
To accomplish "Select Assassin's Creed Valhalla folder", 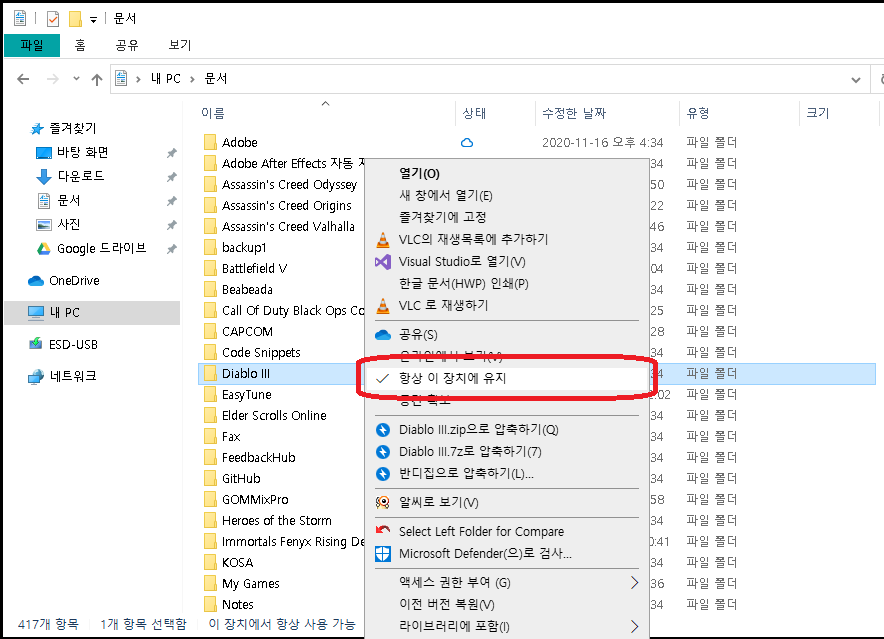I will tap(288, 227).
